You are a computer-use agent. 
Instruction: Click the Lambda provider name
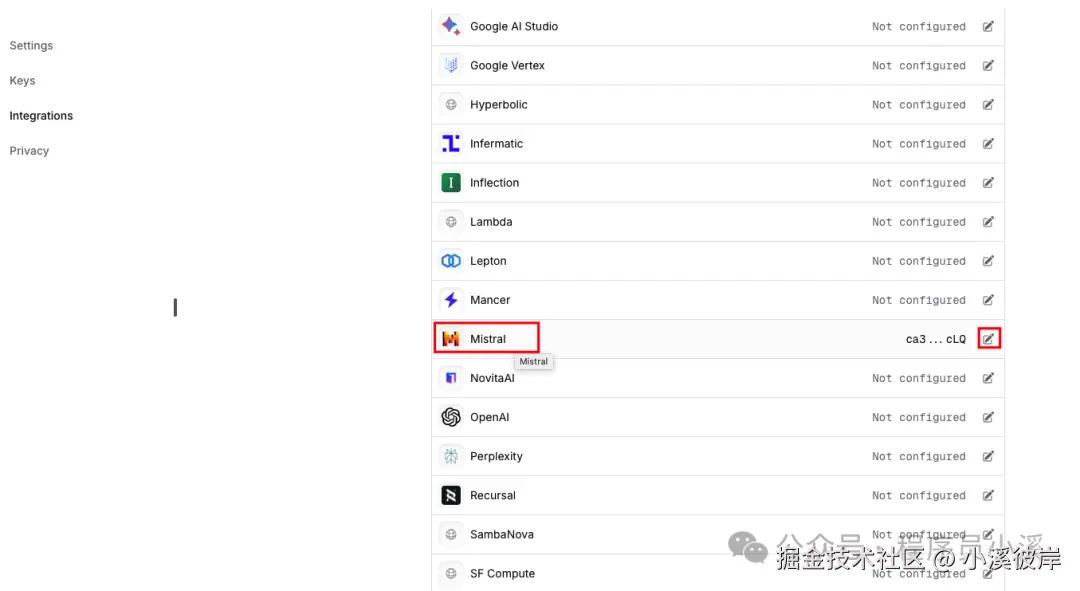coord(491,222)
